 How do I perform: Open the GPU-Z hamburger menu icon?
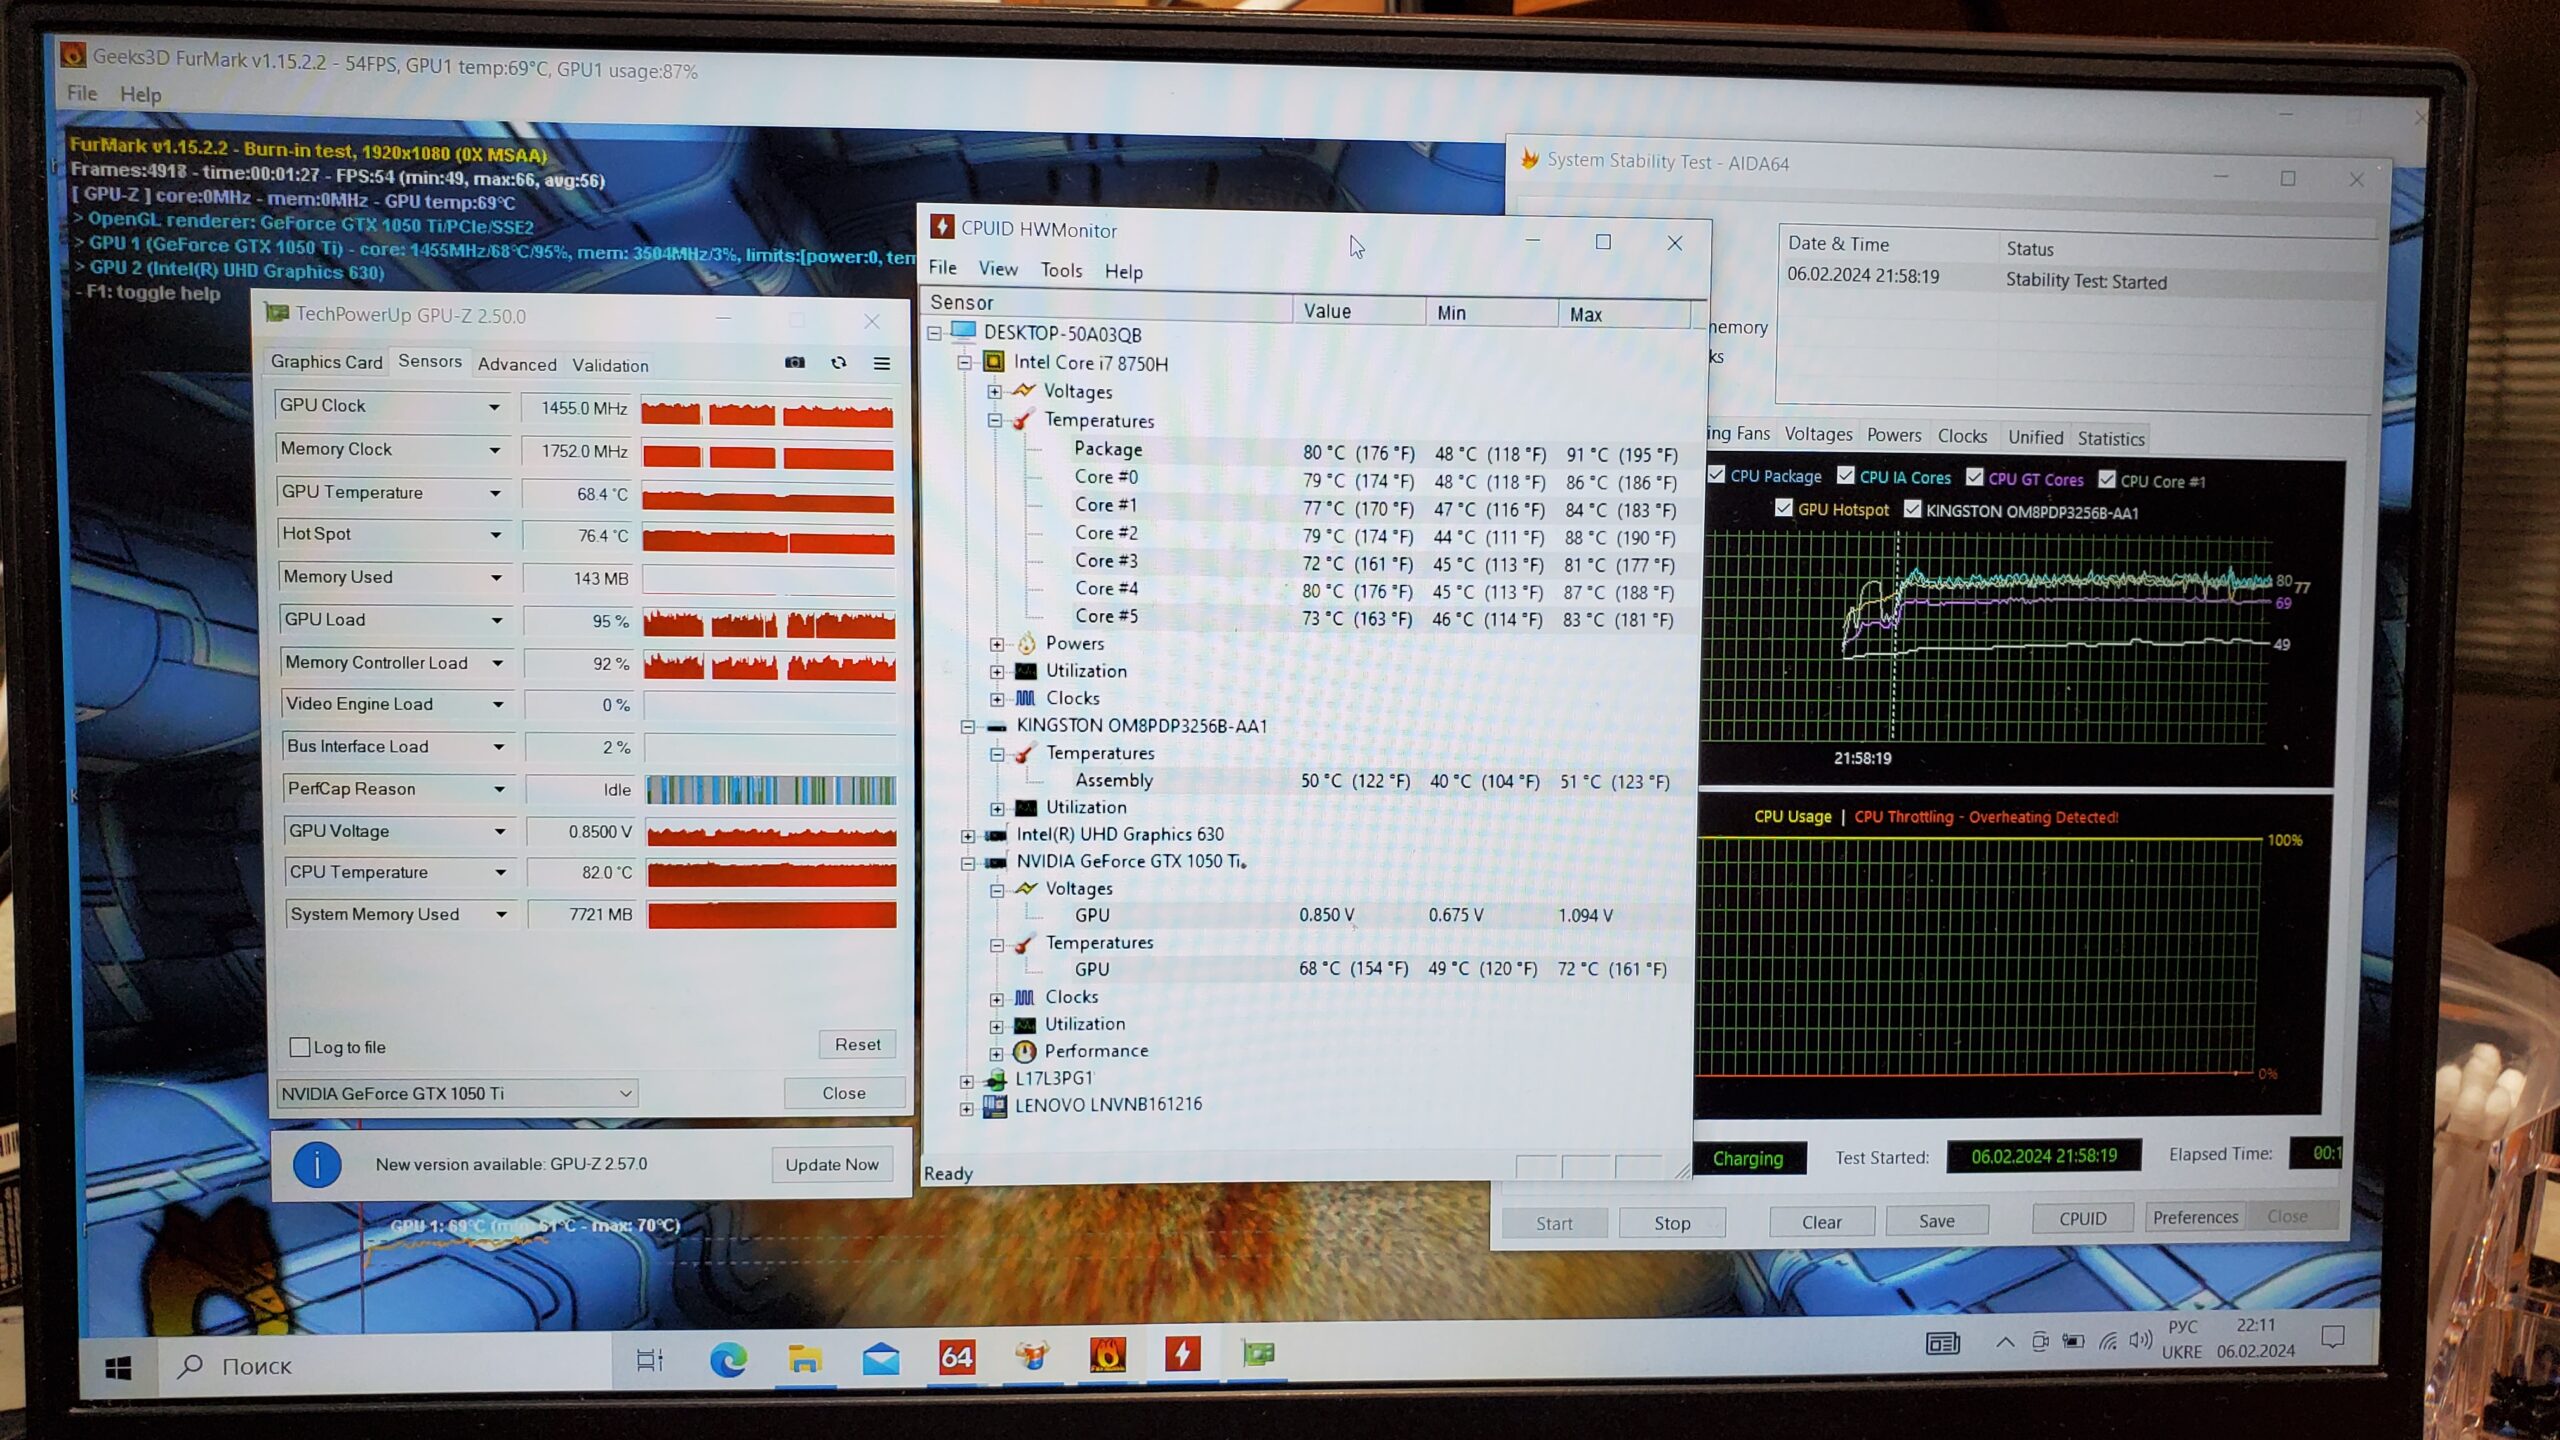(881, 364)
